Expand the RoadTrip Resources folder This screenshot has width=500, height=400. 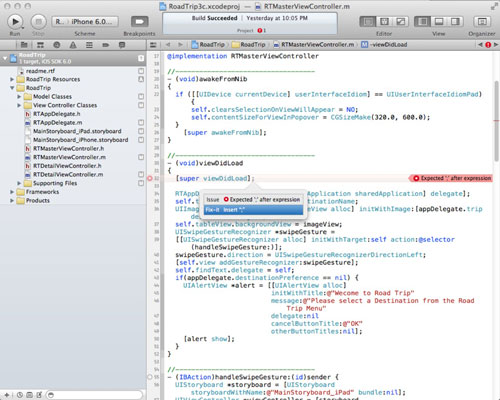(x=12, y=79)
